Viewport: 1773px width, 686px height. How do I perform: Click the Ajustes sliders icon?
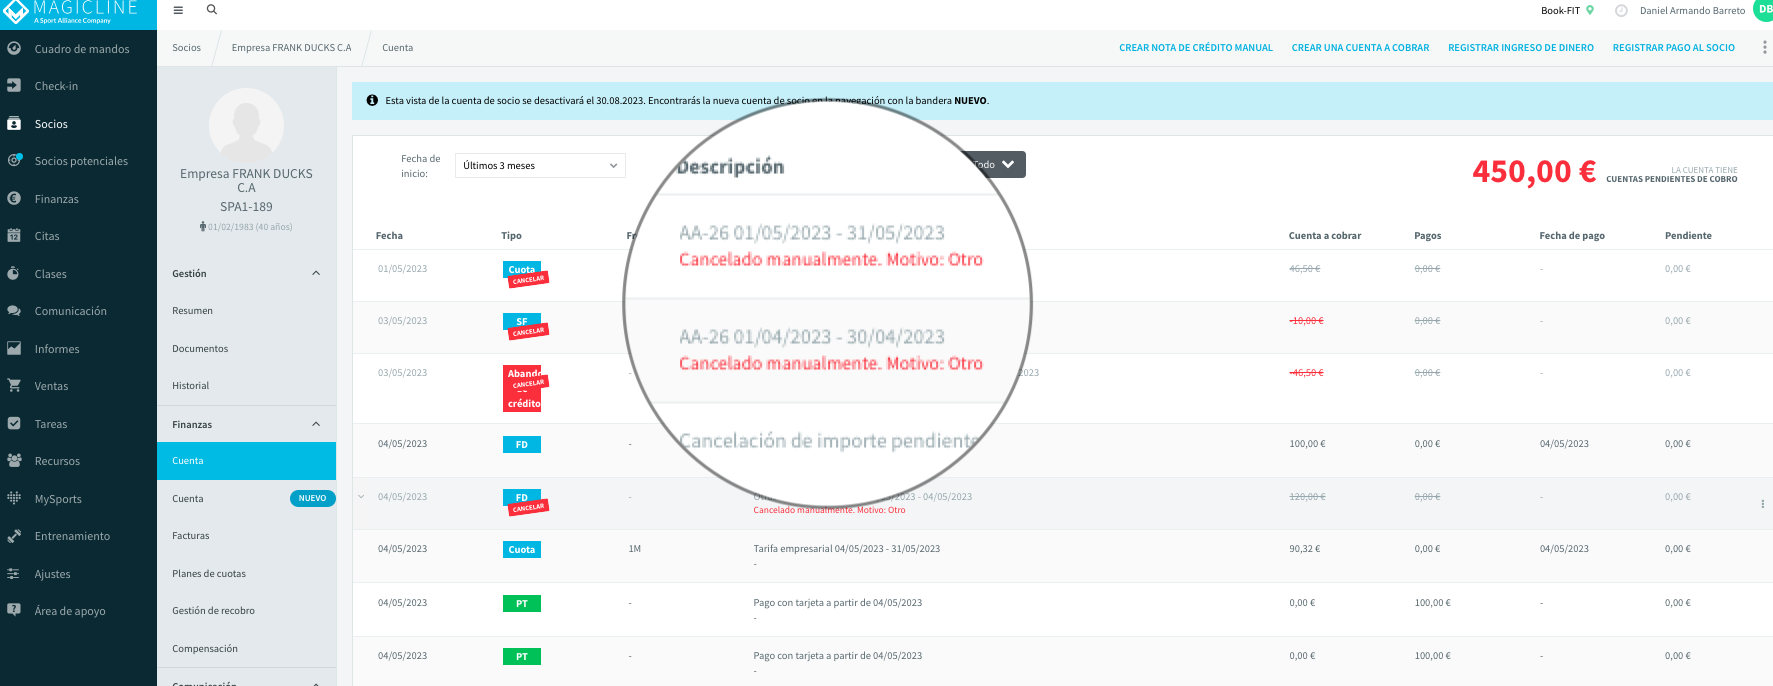[14, 574]
